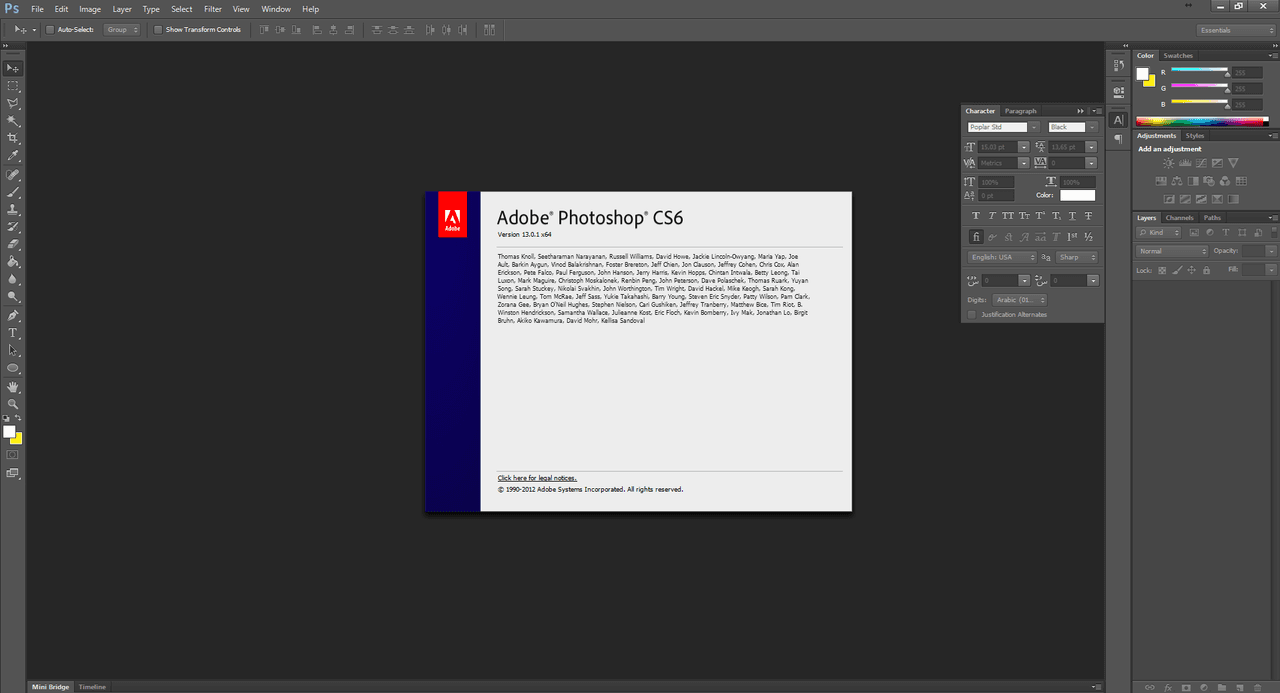This screenshot has height=693, width=1280.
Task: Select the Rectangular Marquee tool
Action: (x=13, y=86)
